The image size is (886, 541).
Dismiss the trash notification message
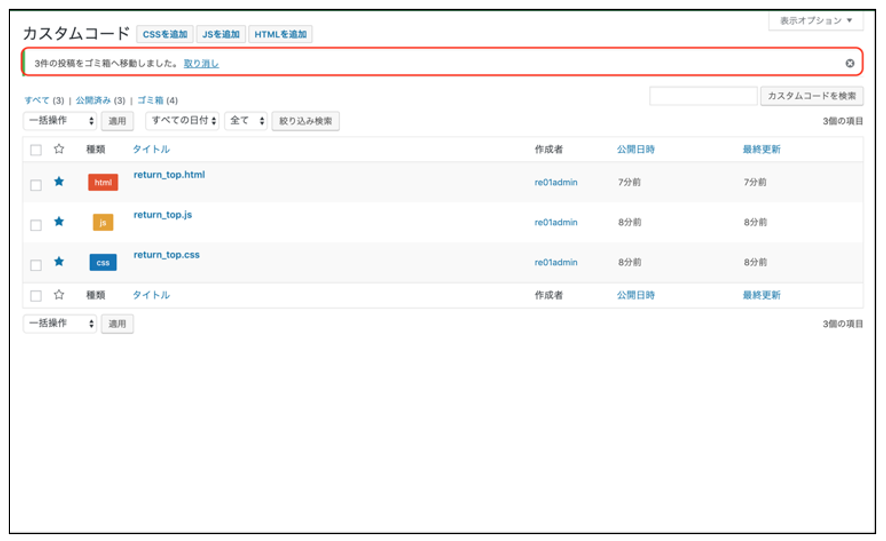click(x=849, y=63)
